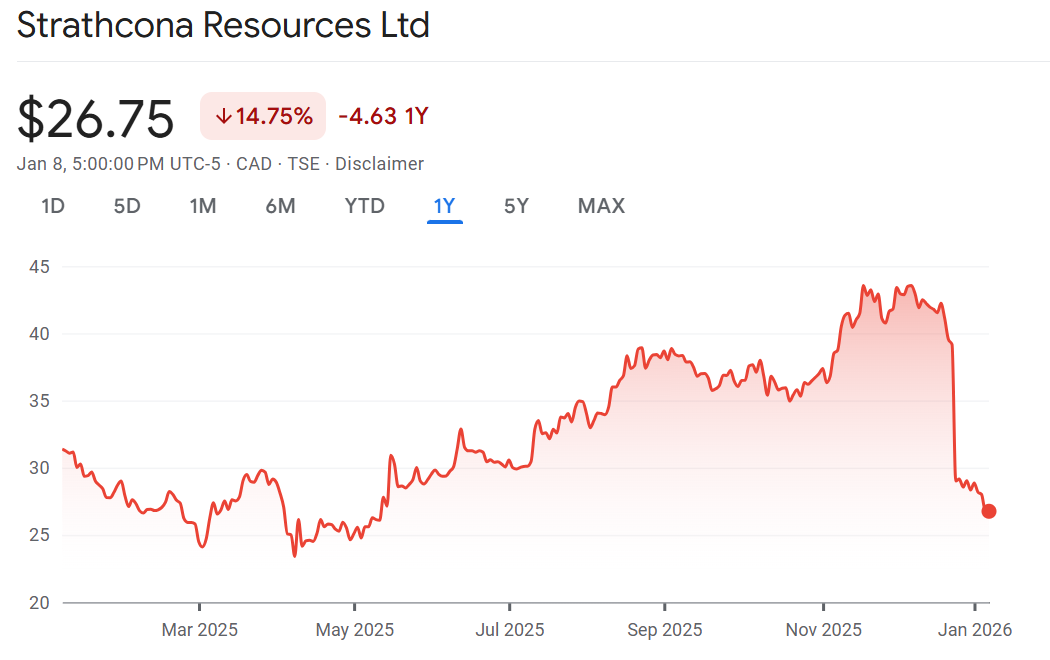Display the MAX time range
The height and width of the screenshot is (660, 1050).
pyautogui.click(x=601, y=206)
